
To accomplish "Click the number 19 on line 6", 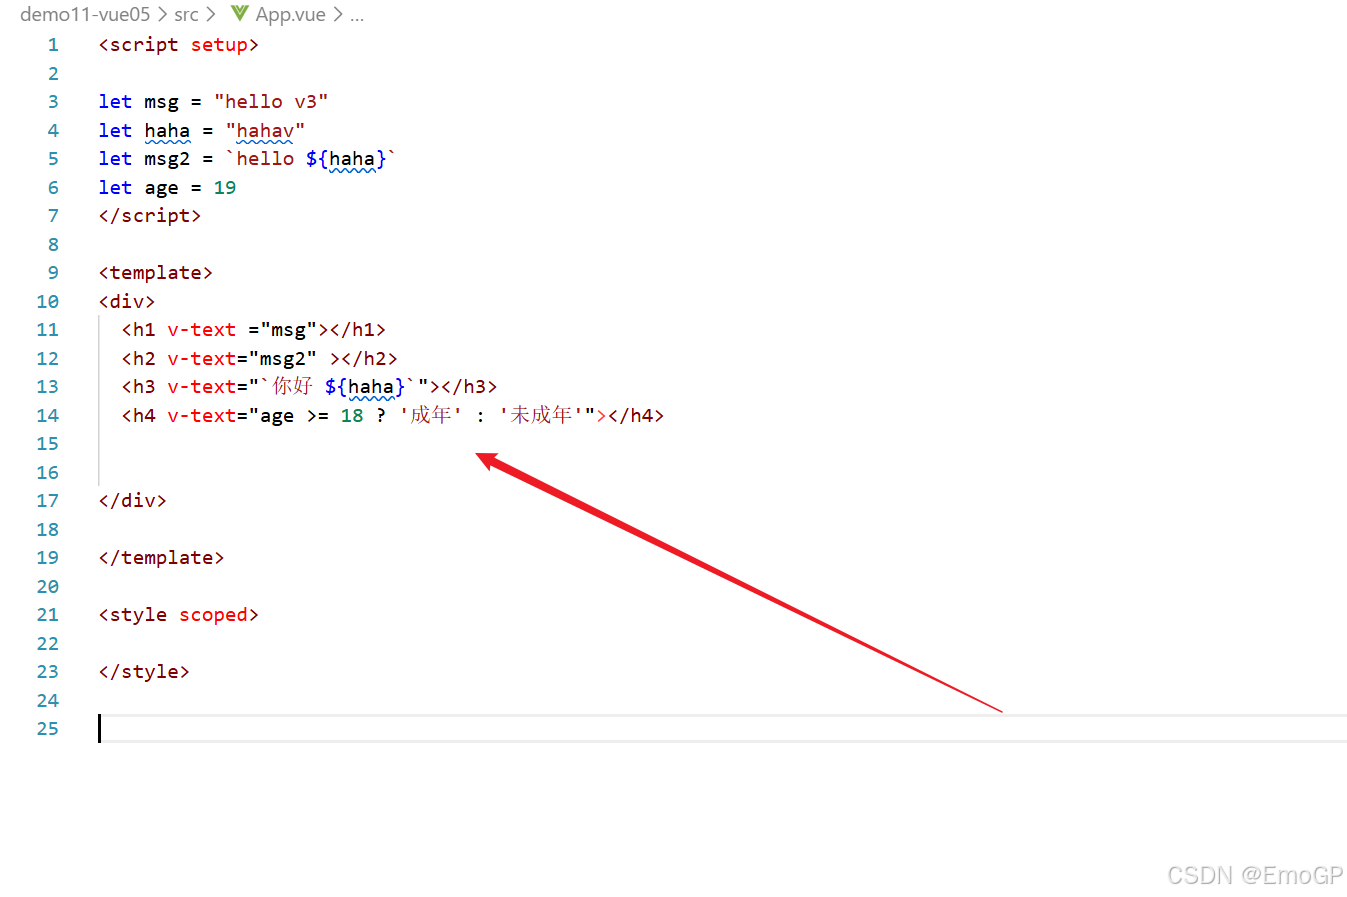I will pos(225,188).
